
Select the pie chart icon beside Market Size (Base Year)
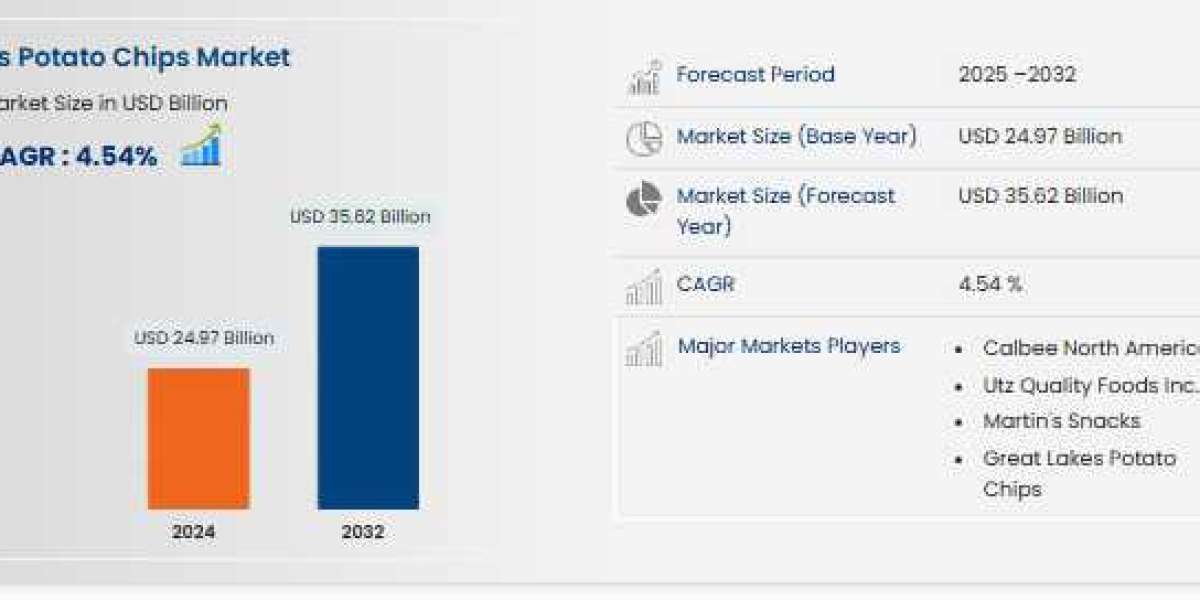646,137
